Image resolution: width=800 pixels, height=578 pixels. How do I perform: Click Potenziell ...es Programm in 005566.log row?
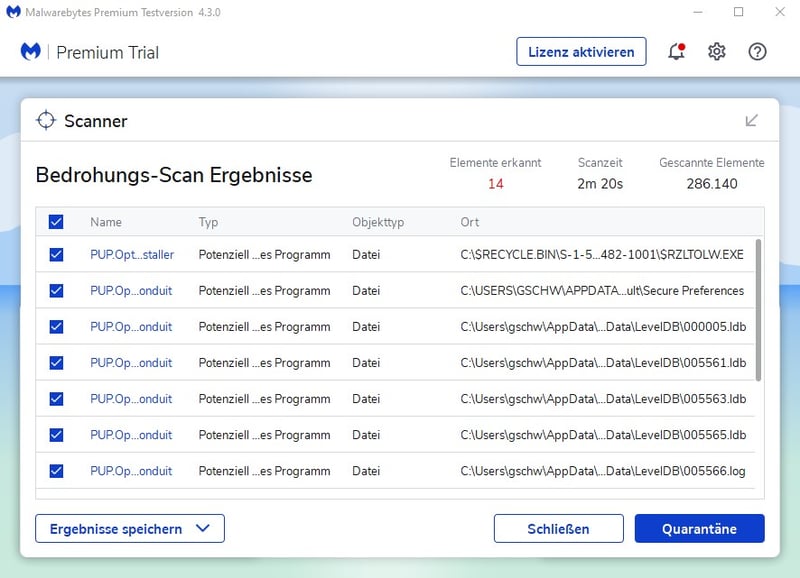coord(264,471)
